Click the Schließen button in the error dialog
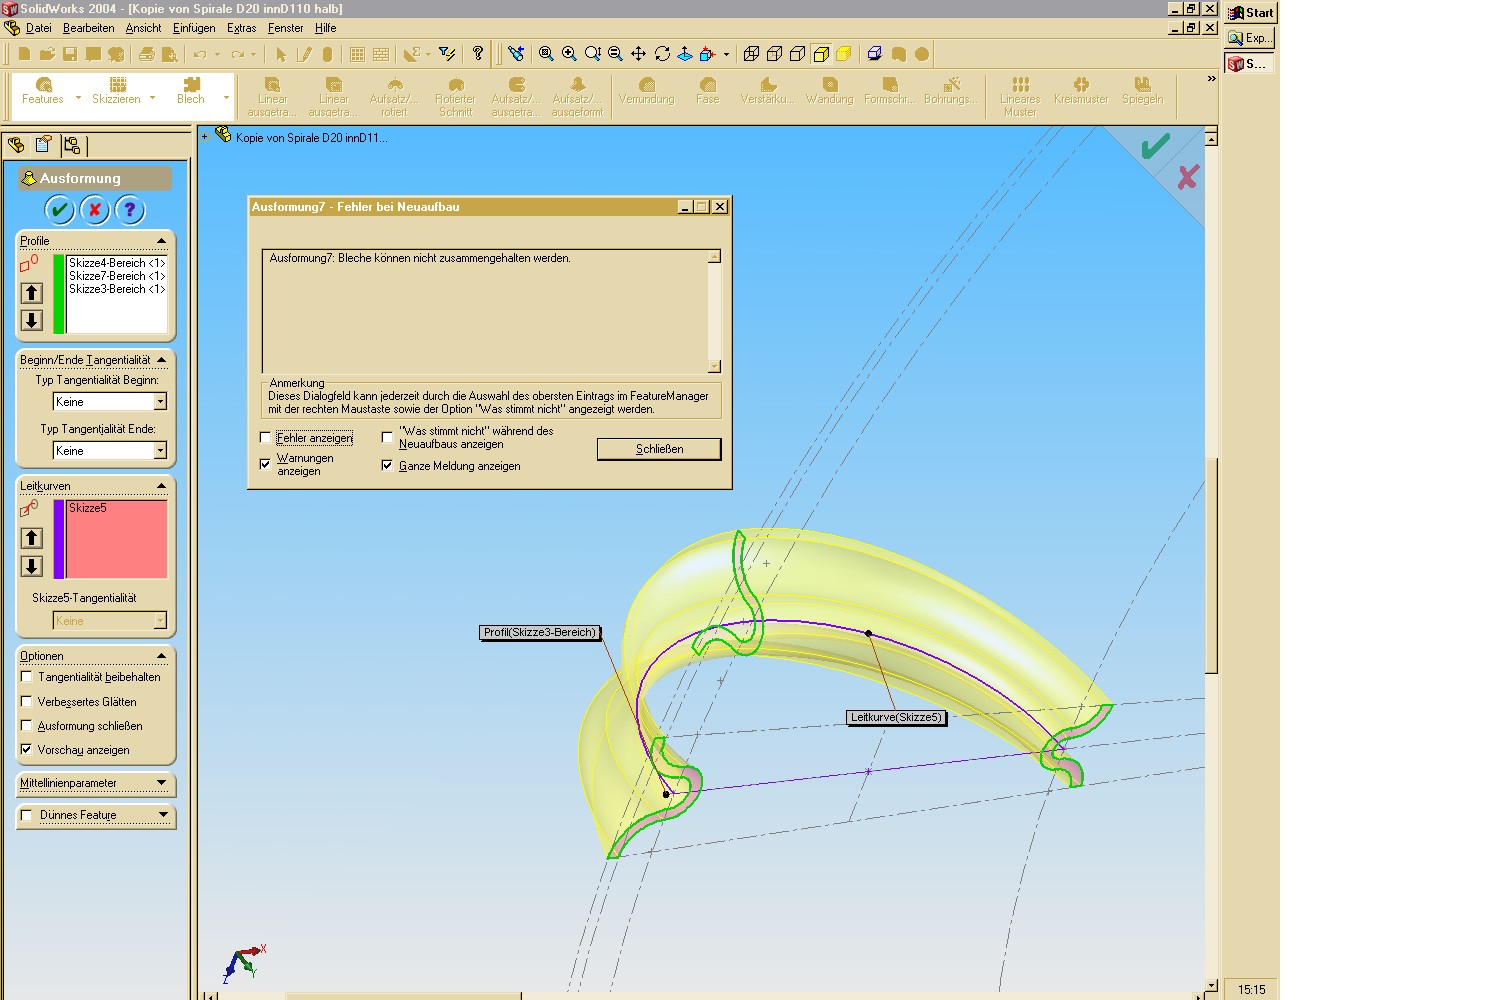Viewport: 1500px width, 1000px height. 659,449
